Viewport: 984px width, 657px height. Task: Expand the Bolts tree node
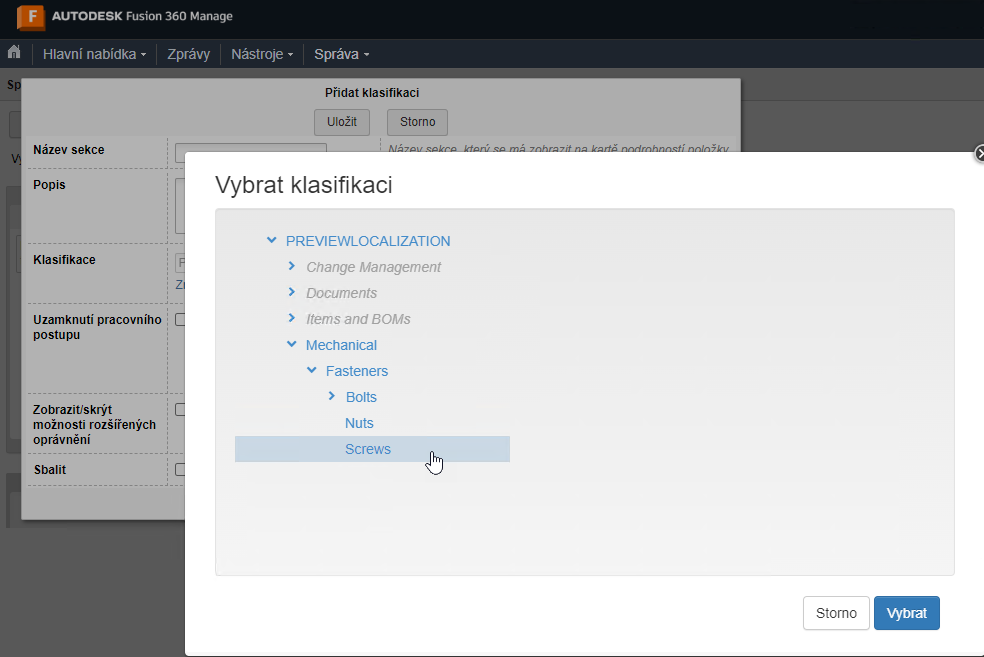[333, 396]
